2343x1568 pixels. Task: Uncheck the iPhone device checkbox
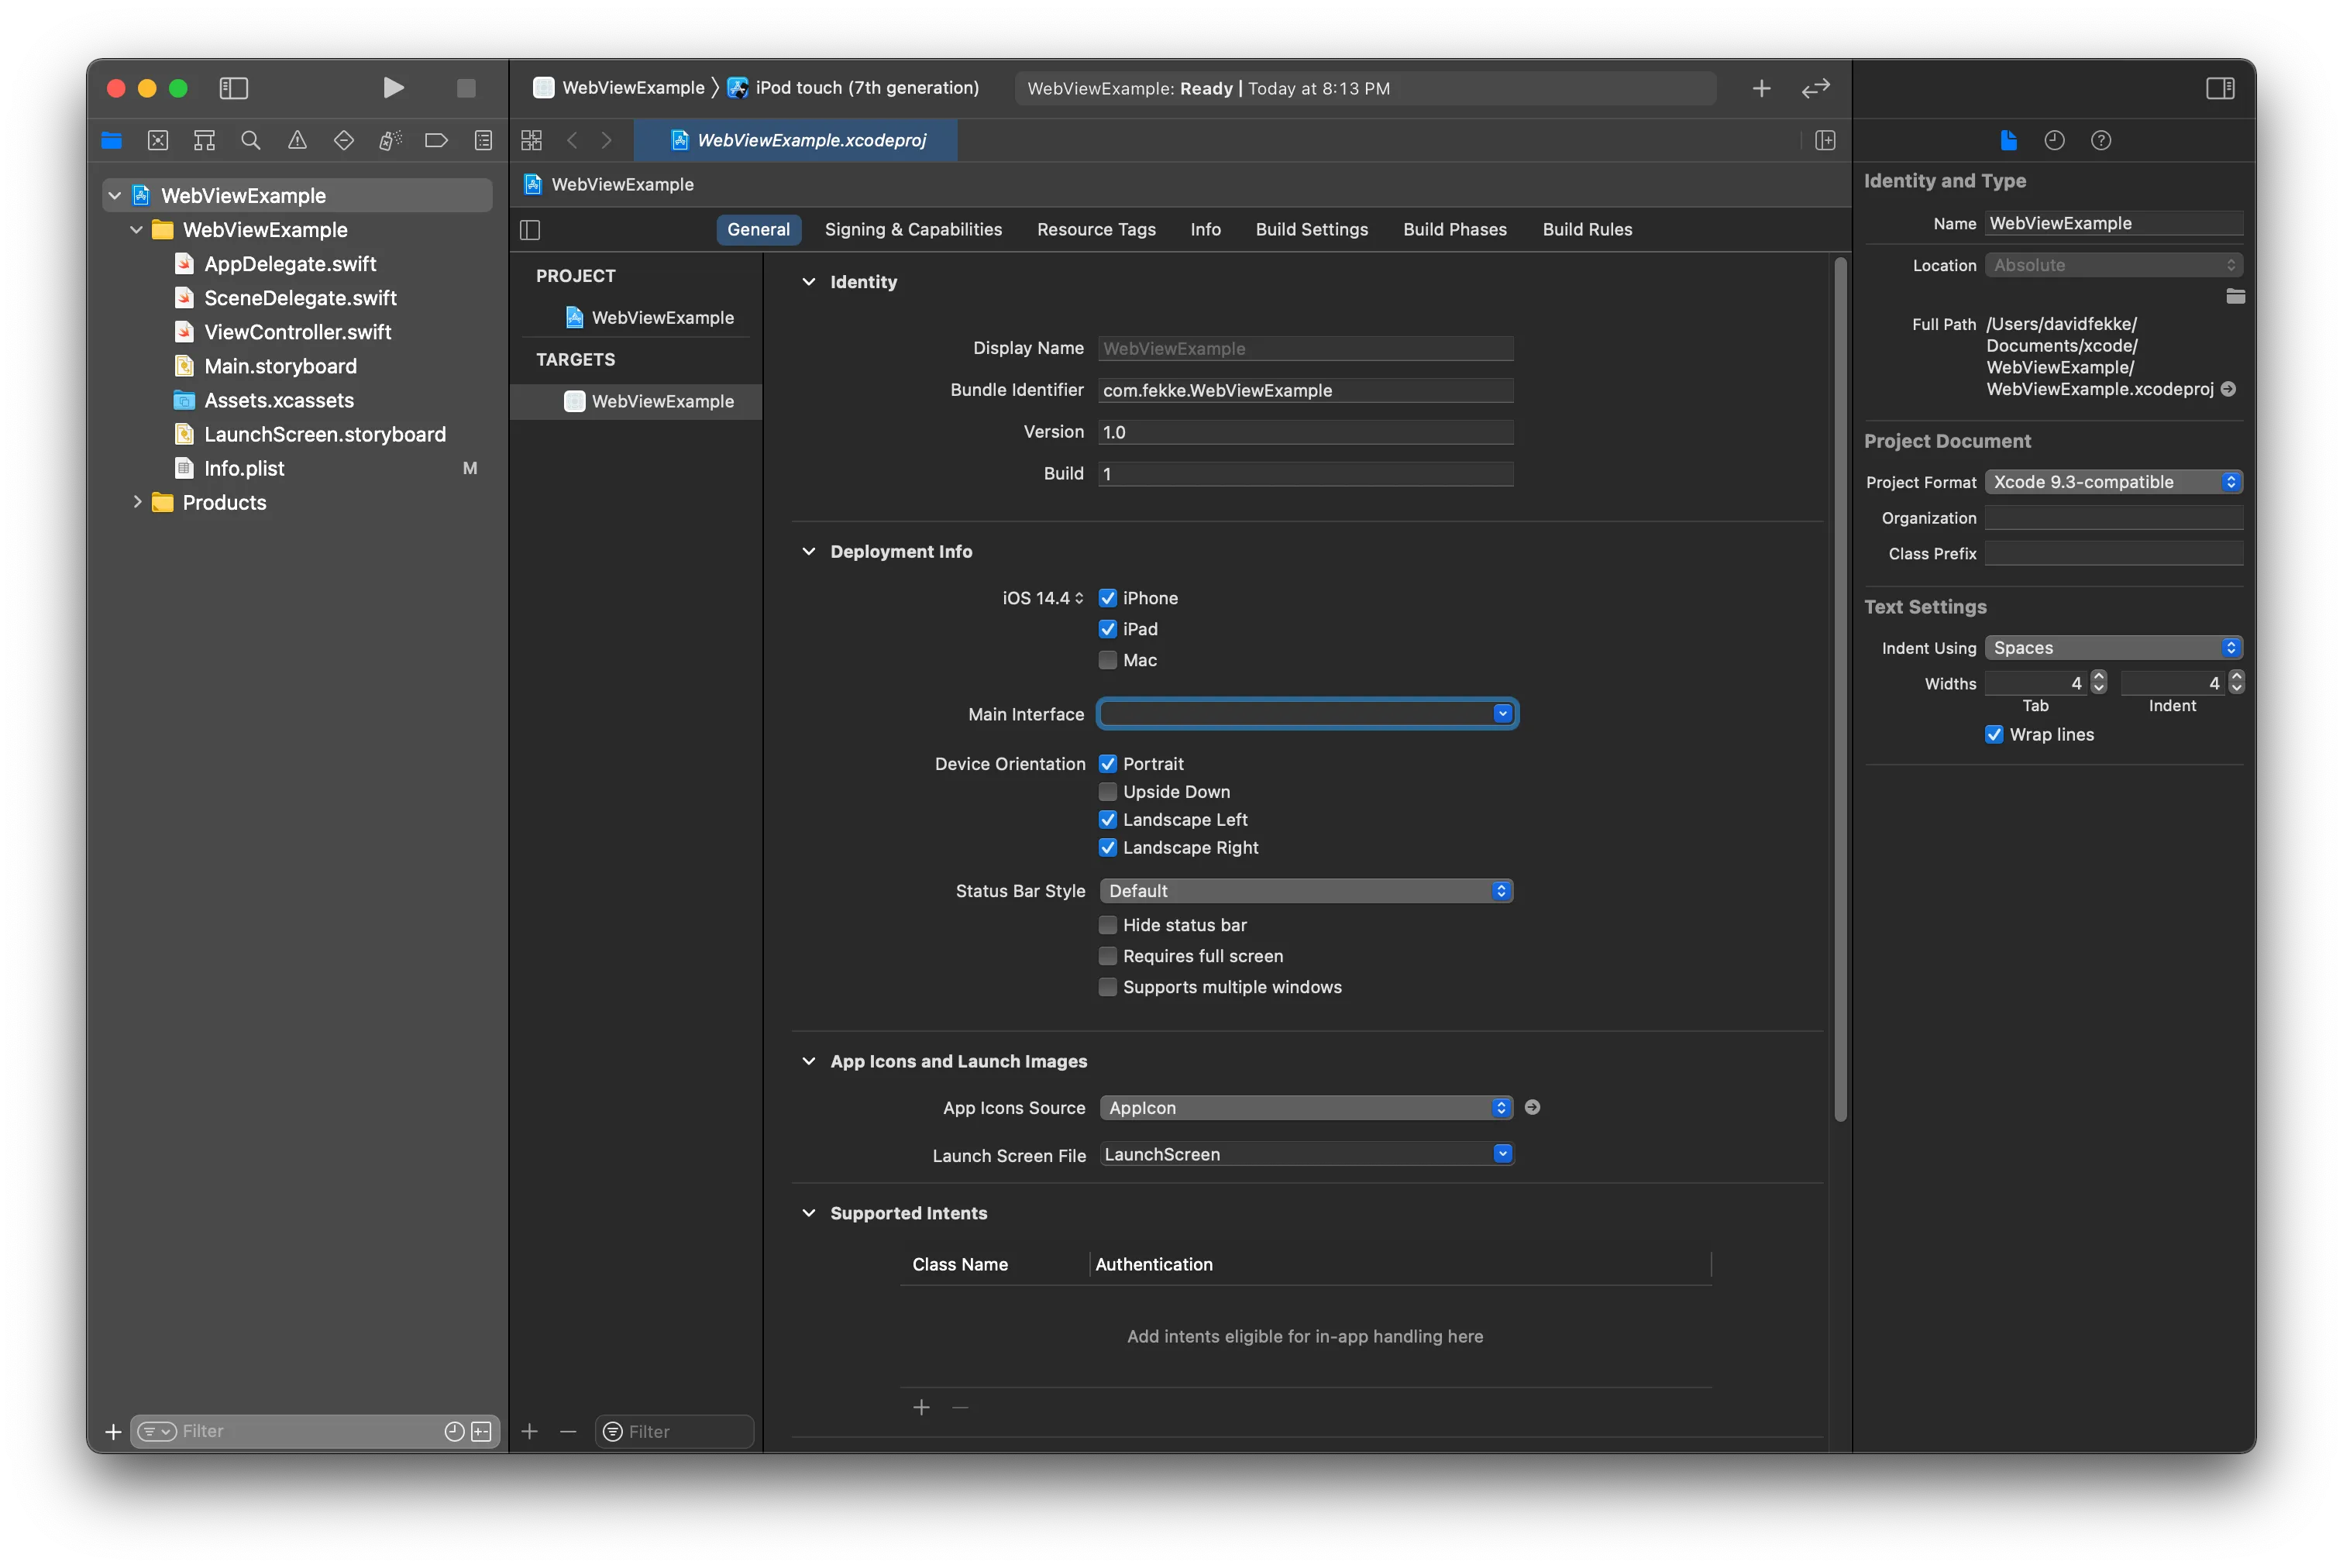tap(1107, 598)
